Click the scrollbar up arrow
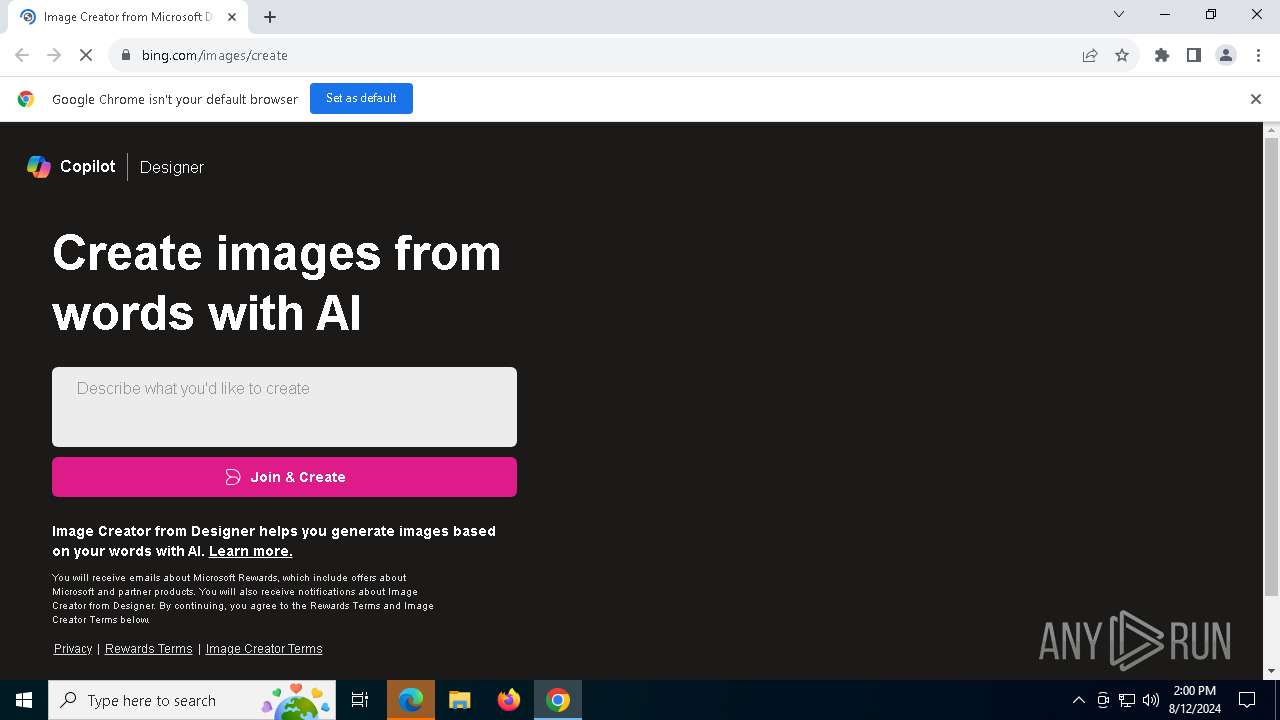The image size is (1280, 720). (x=1272, y=130)
